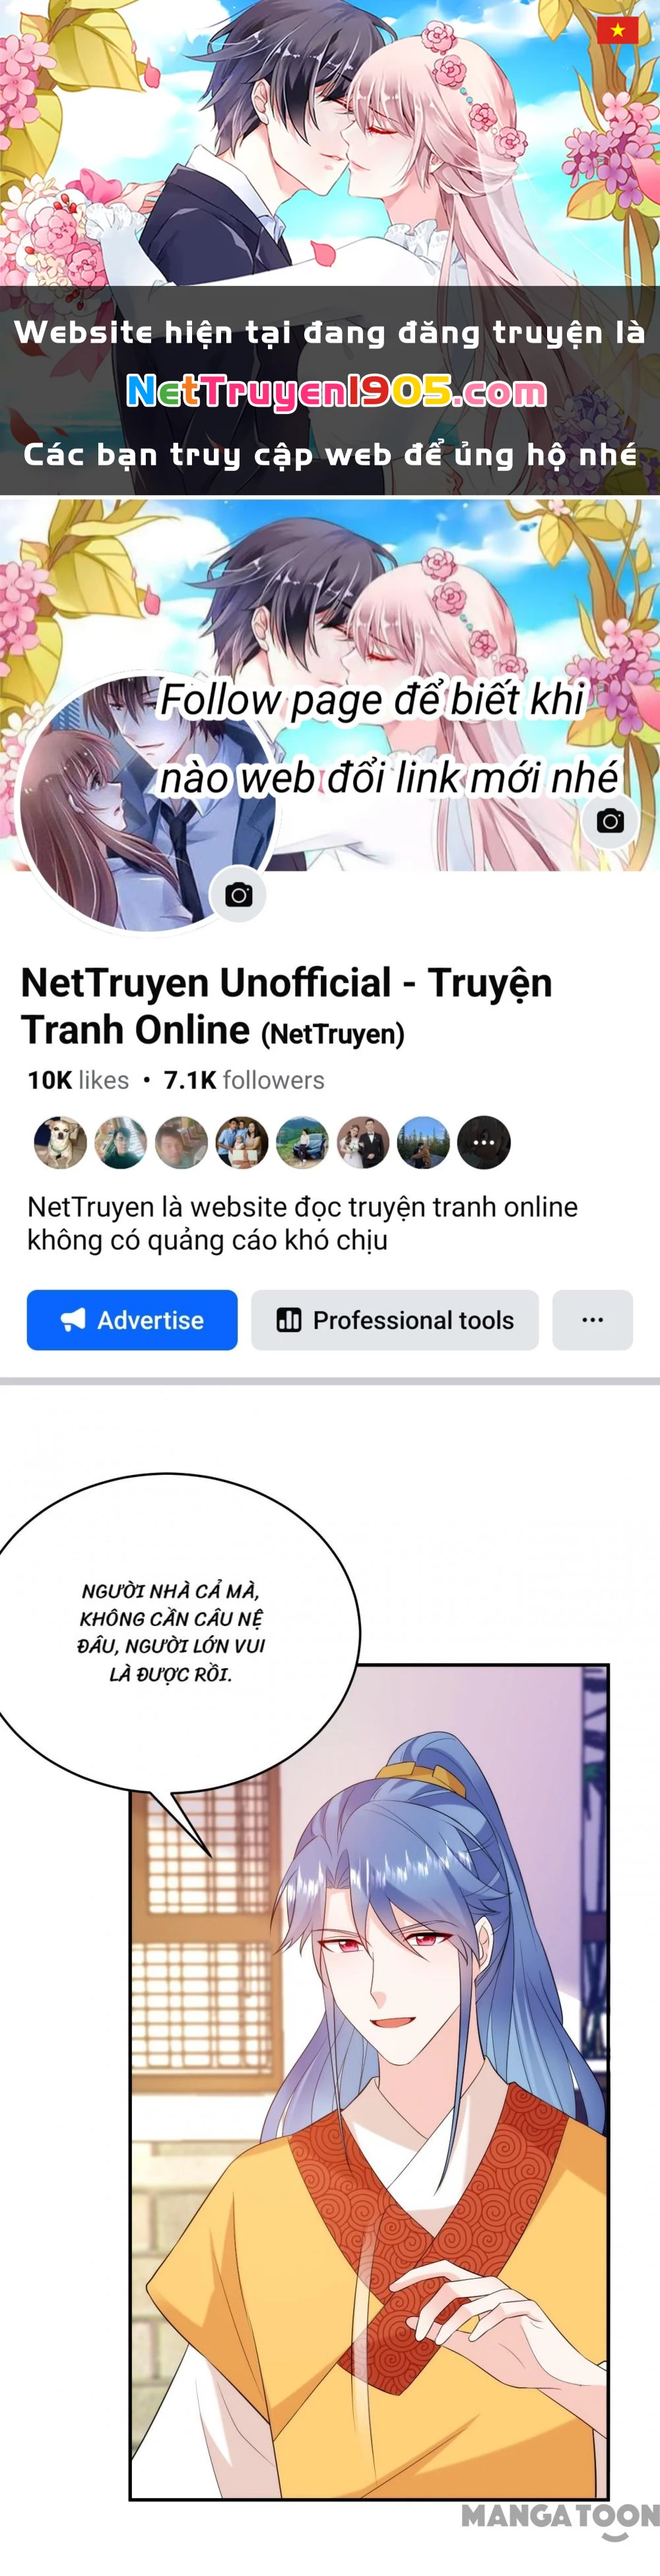This screenshot has width=660, height=2576.
Task: Open the NetTruyen1905.com website link
Action: [337, 391]
